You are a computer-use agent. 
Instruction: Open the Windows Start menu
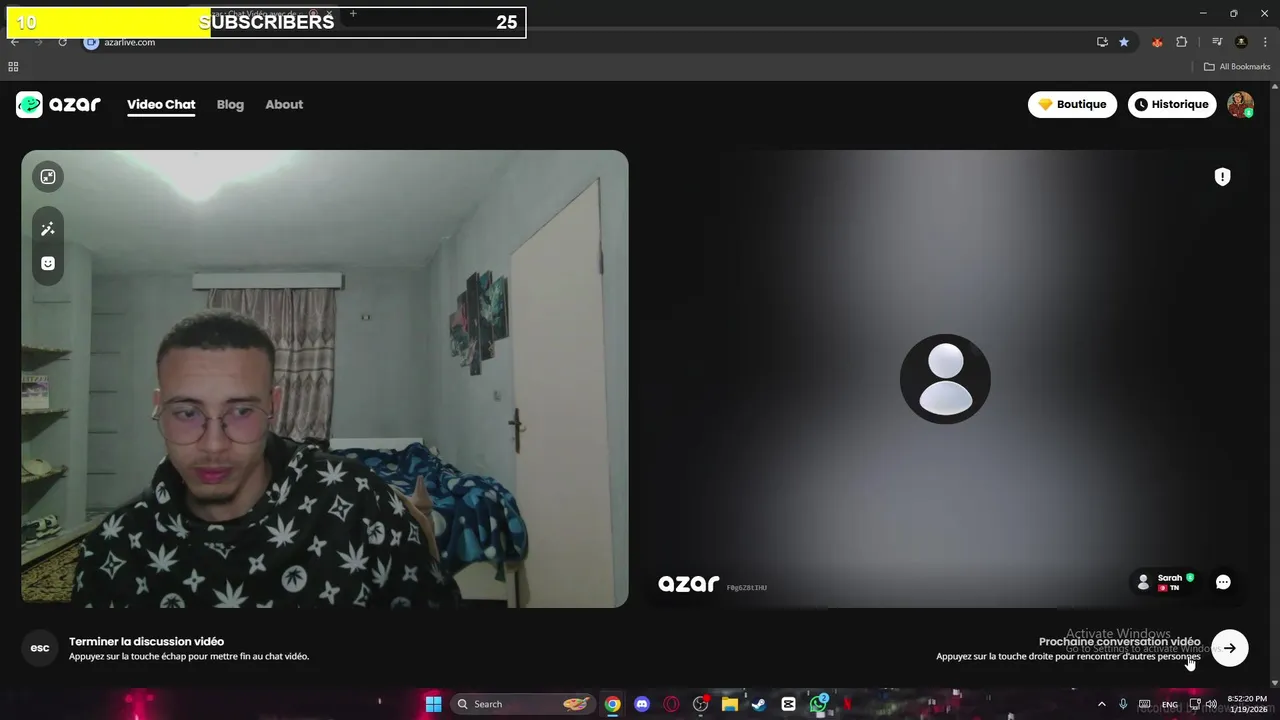tap(433, 704)
